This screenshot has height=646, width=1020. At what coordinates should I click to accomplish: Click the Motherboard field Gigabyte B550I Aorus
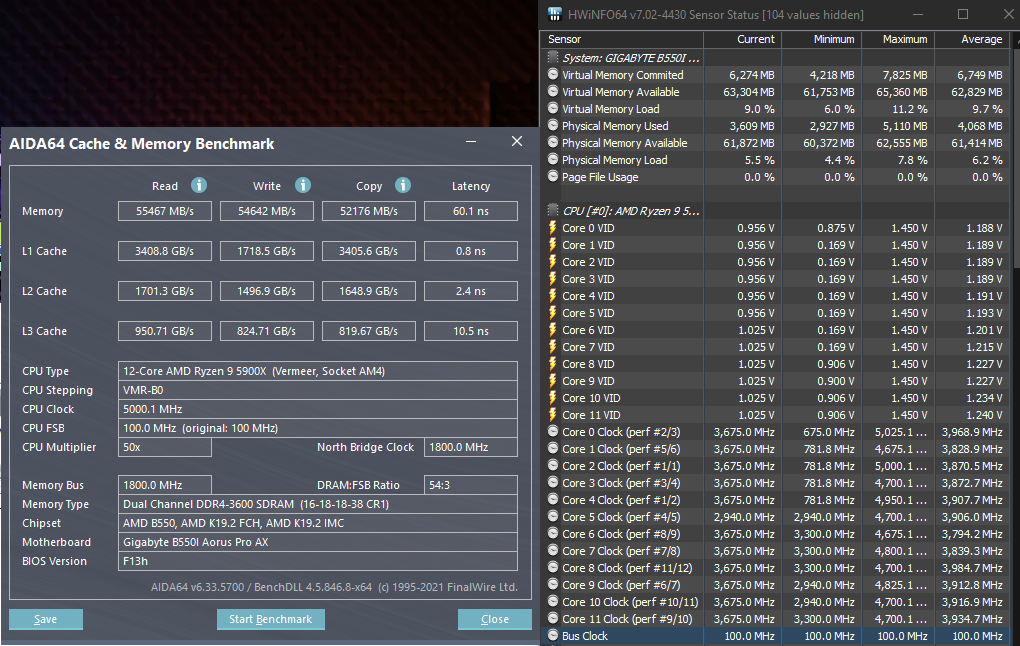(x=317, y=542)
